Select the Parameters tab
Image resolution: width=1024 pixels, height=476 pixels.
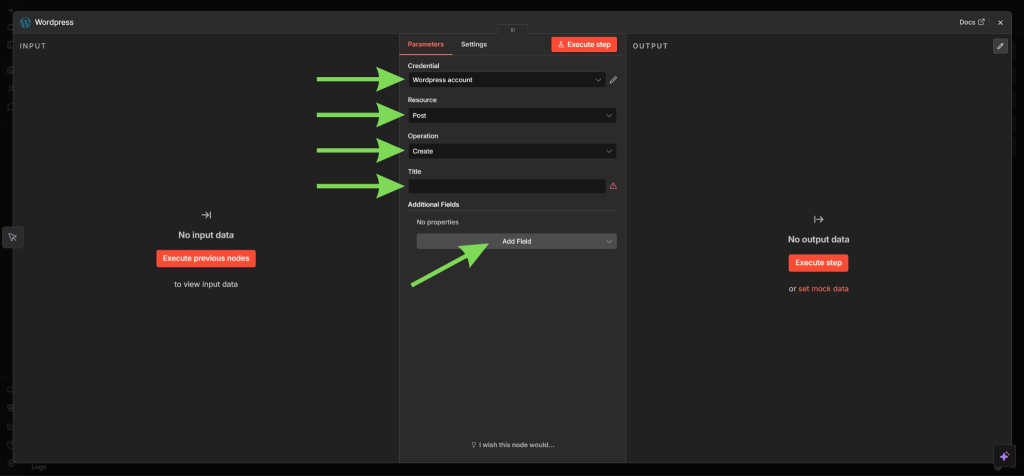click(x=426, y=45)
